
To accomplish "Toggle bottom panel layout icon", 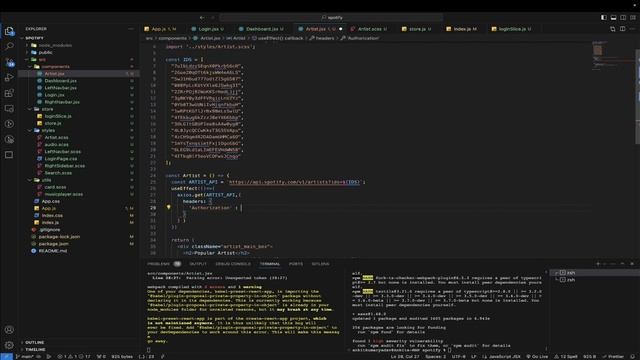I will point(613,18).
